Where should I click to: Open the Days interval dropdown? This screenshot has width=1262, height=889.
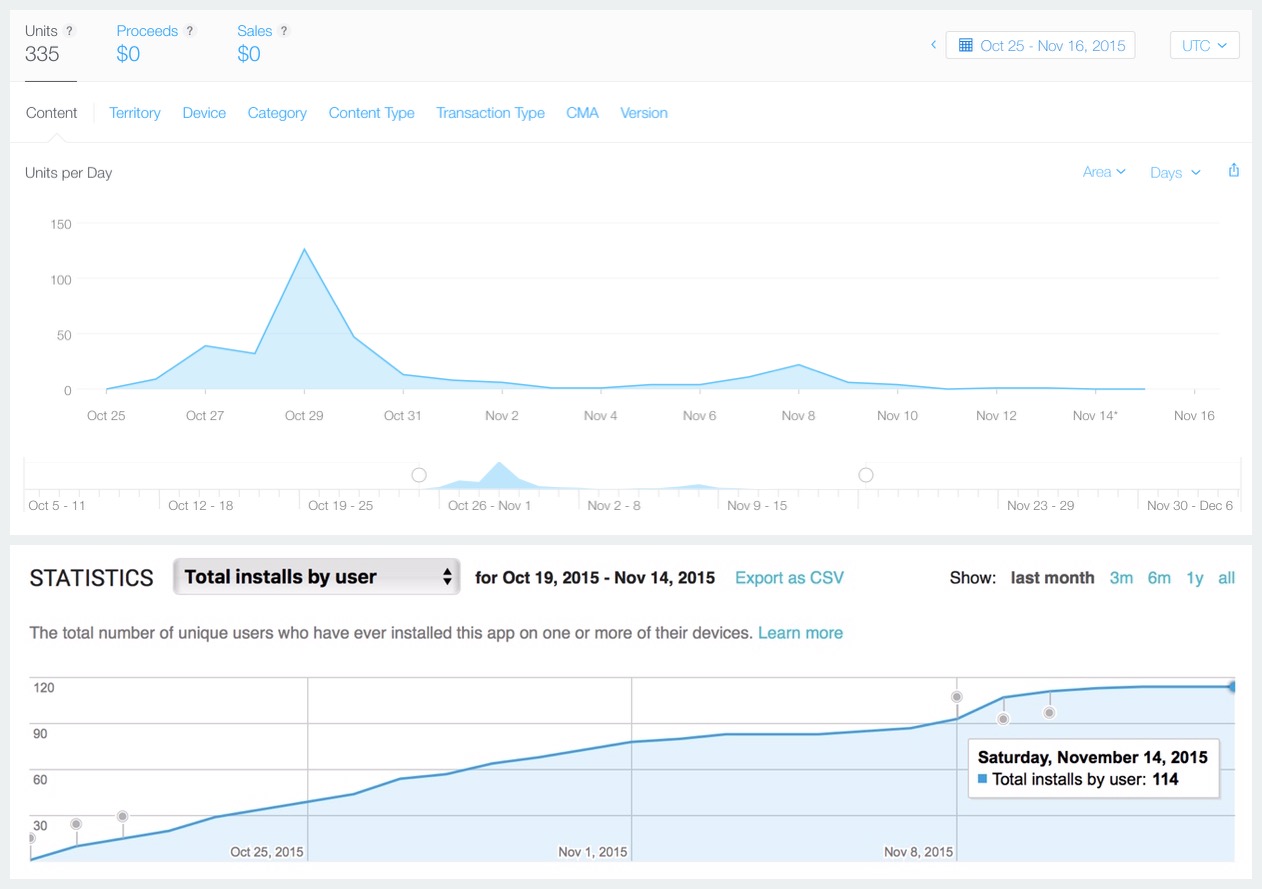pos(1175,173)
